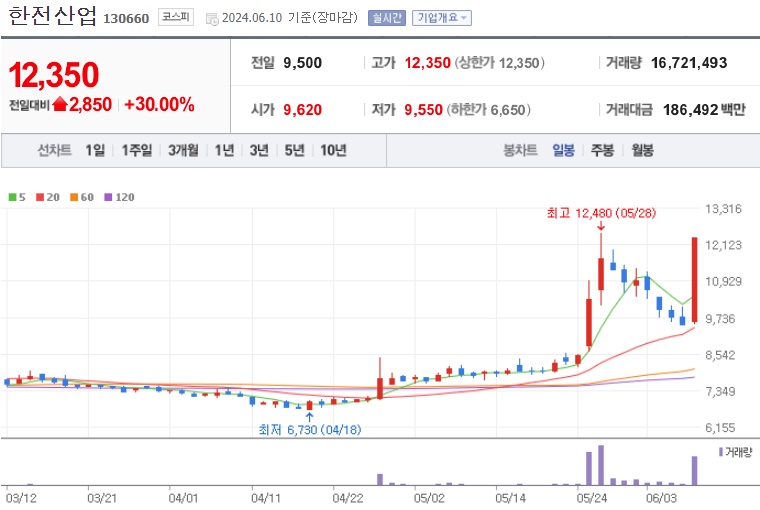The image size is (760, 510).
Task: Click the red 20-day moving average legend
Action: pos(48,197)
